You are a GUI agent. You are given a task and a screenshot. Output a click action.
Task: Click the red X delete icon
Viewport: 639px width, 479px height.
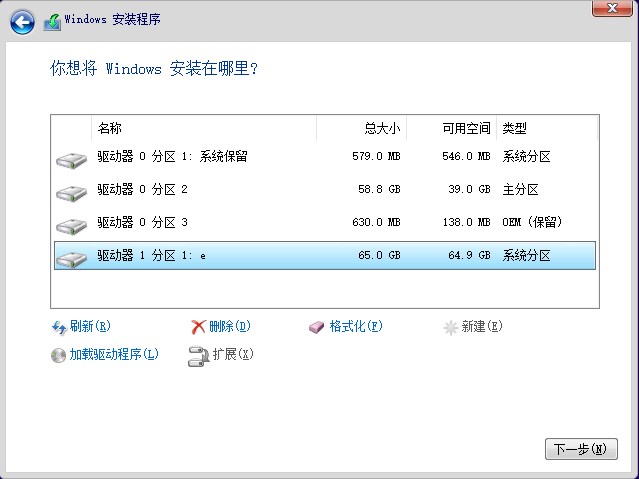199,327
